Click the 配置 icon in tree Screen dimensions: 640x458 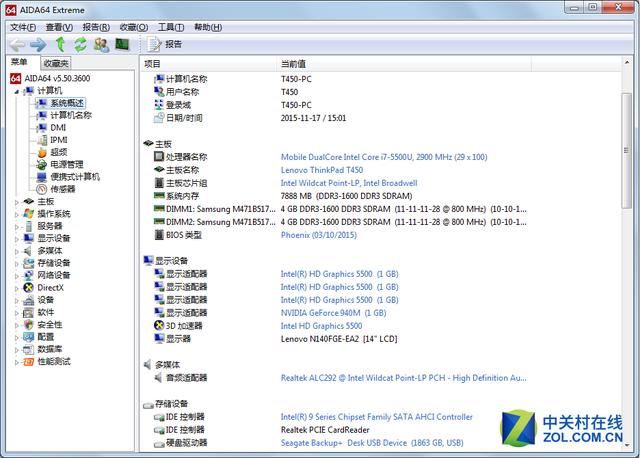[x=29, y=337]
